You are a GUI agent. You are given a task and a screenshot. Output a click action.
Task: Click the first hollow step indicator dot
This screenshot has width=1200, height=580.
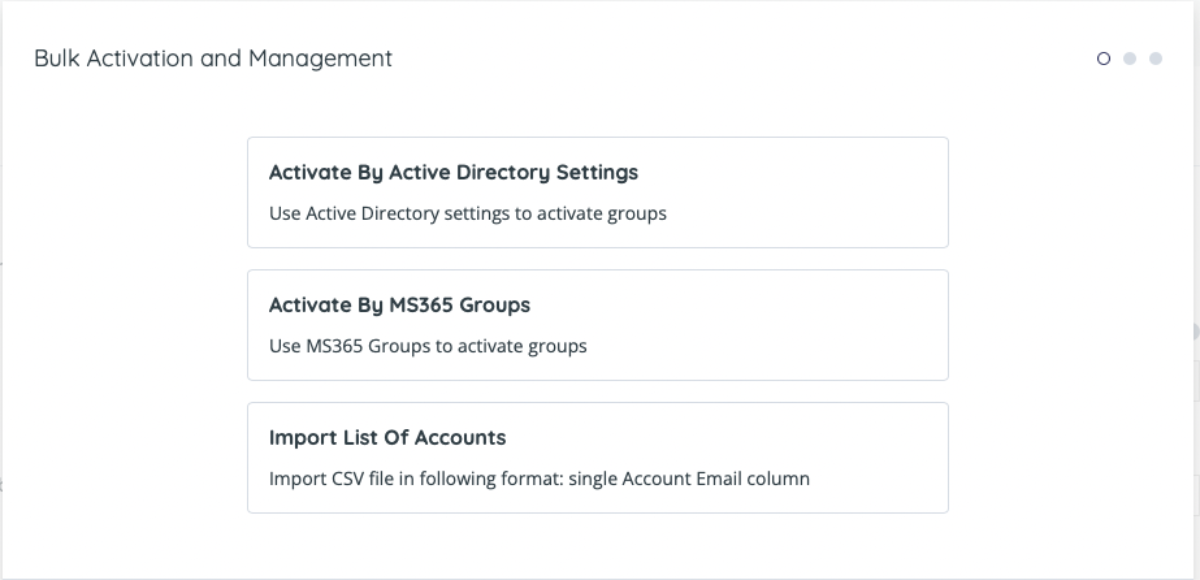click(x=1104, y=59)
